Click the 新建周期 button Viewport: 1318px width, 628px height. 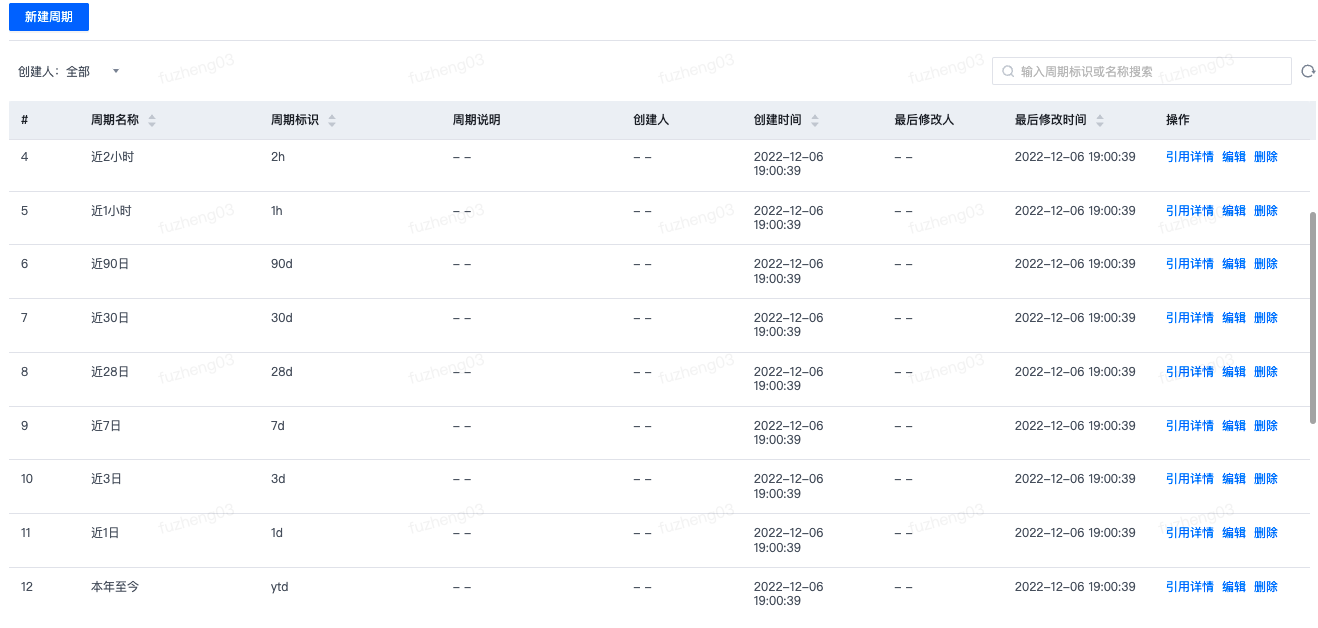point(49,17)
